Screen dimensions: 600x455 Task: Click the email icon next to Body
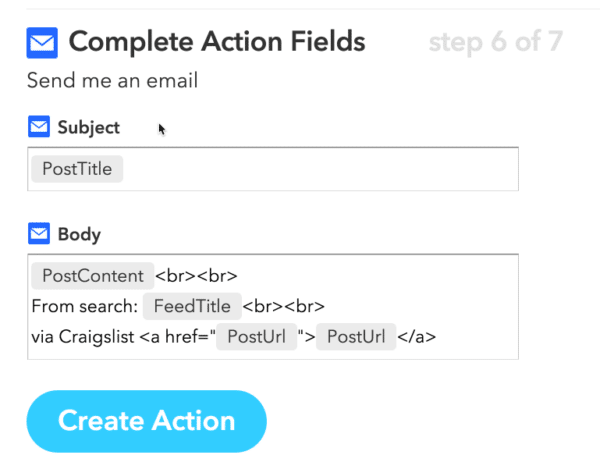pos(38,235)
